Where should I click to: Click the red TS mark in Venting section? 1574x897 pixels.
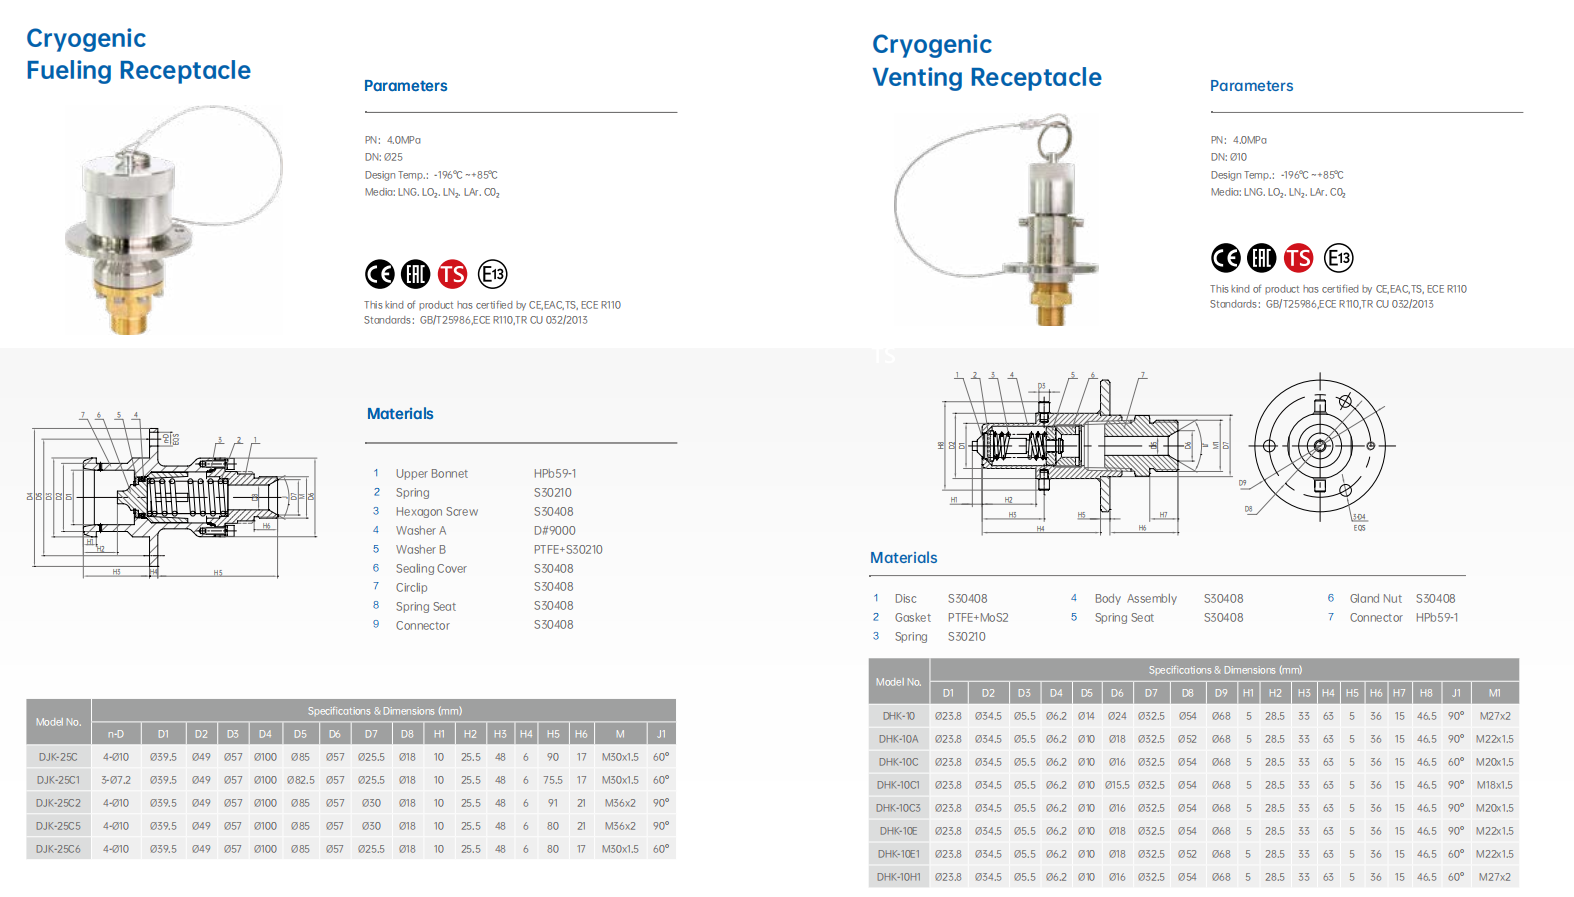(1298, 258)
